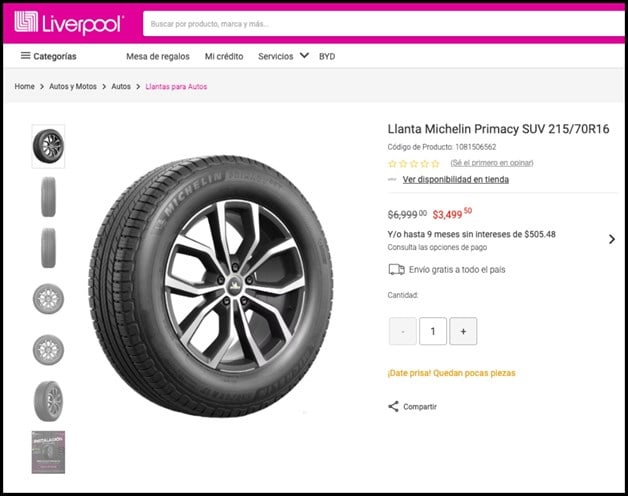Click Sé el primero en opinar link
Image resolution: width=628 pixels, height=496 pixels.
491,163
